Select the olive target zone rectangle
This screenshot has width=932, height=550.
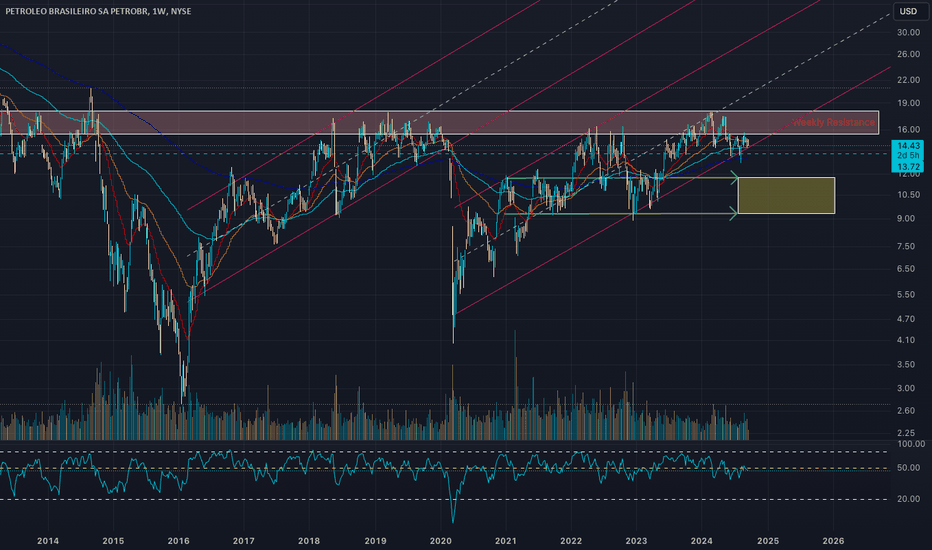coord(786,196)
